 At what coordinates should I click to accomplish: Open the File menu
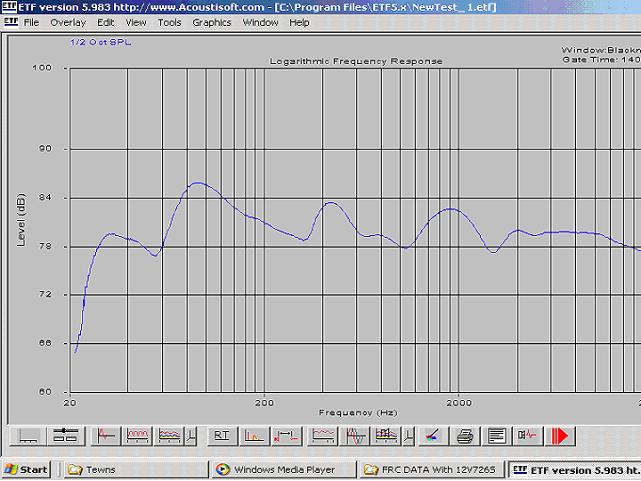(x=31, y=22)
